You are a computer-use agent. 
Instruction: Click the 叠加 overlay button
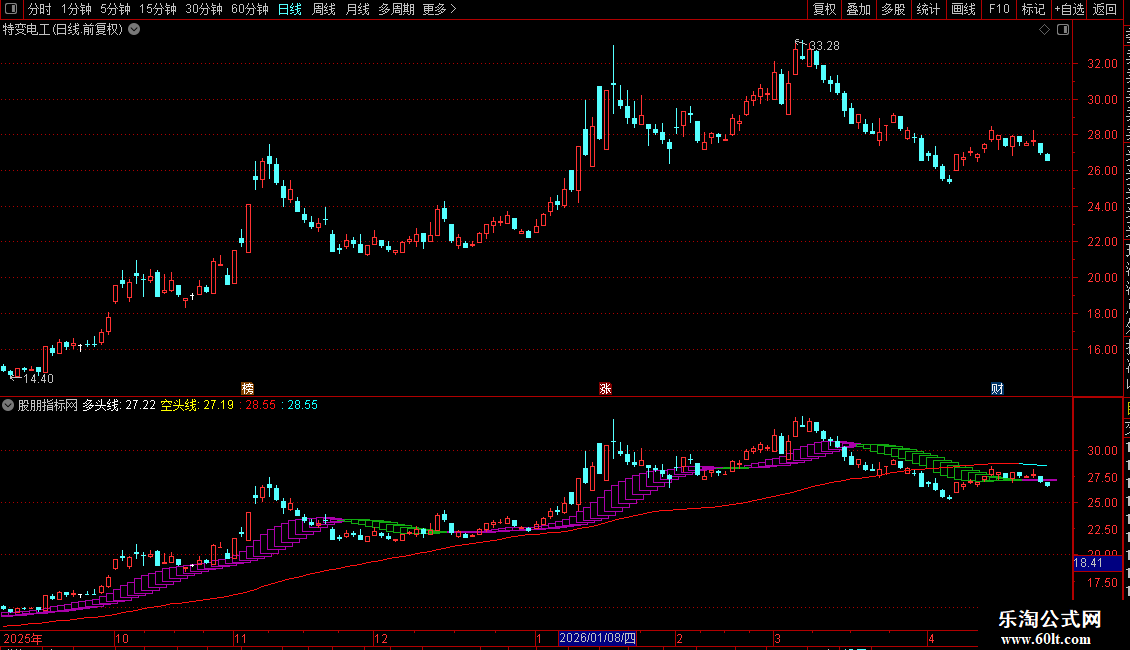tap(858, 9)
